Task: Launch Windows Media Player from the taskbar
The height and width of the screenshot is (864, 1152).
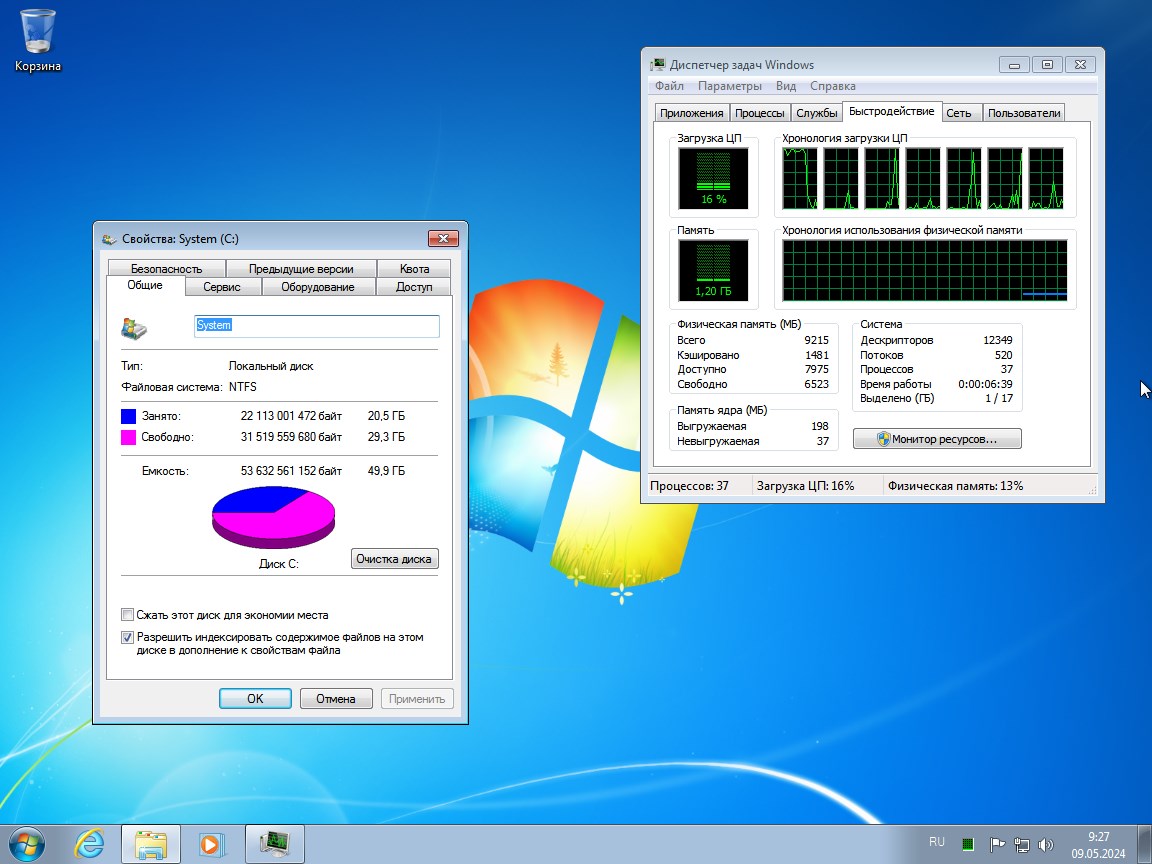Action: [210, 843]
